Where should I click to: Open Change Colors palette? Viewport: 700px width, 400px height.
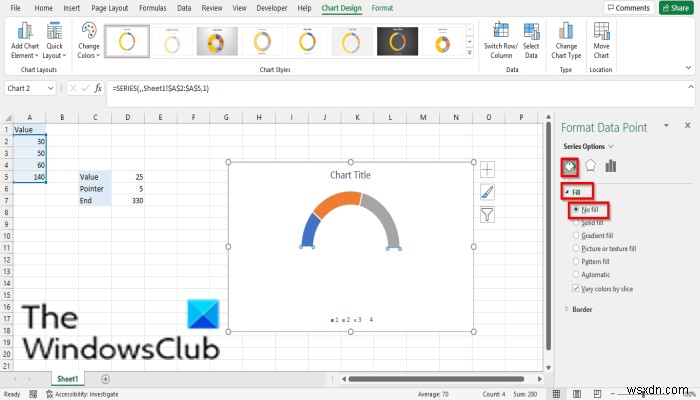point(88,41)
